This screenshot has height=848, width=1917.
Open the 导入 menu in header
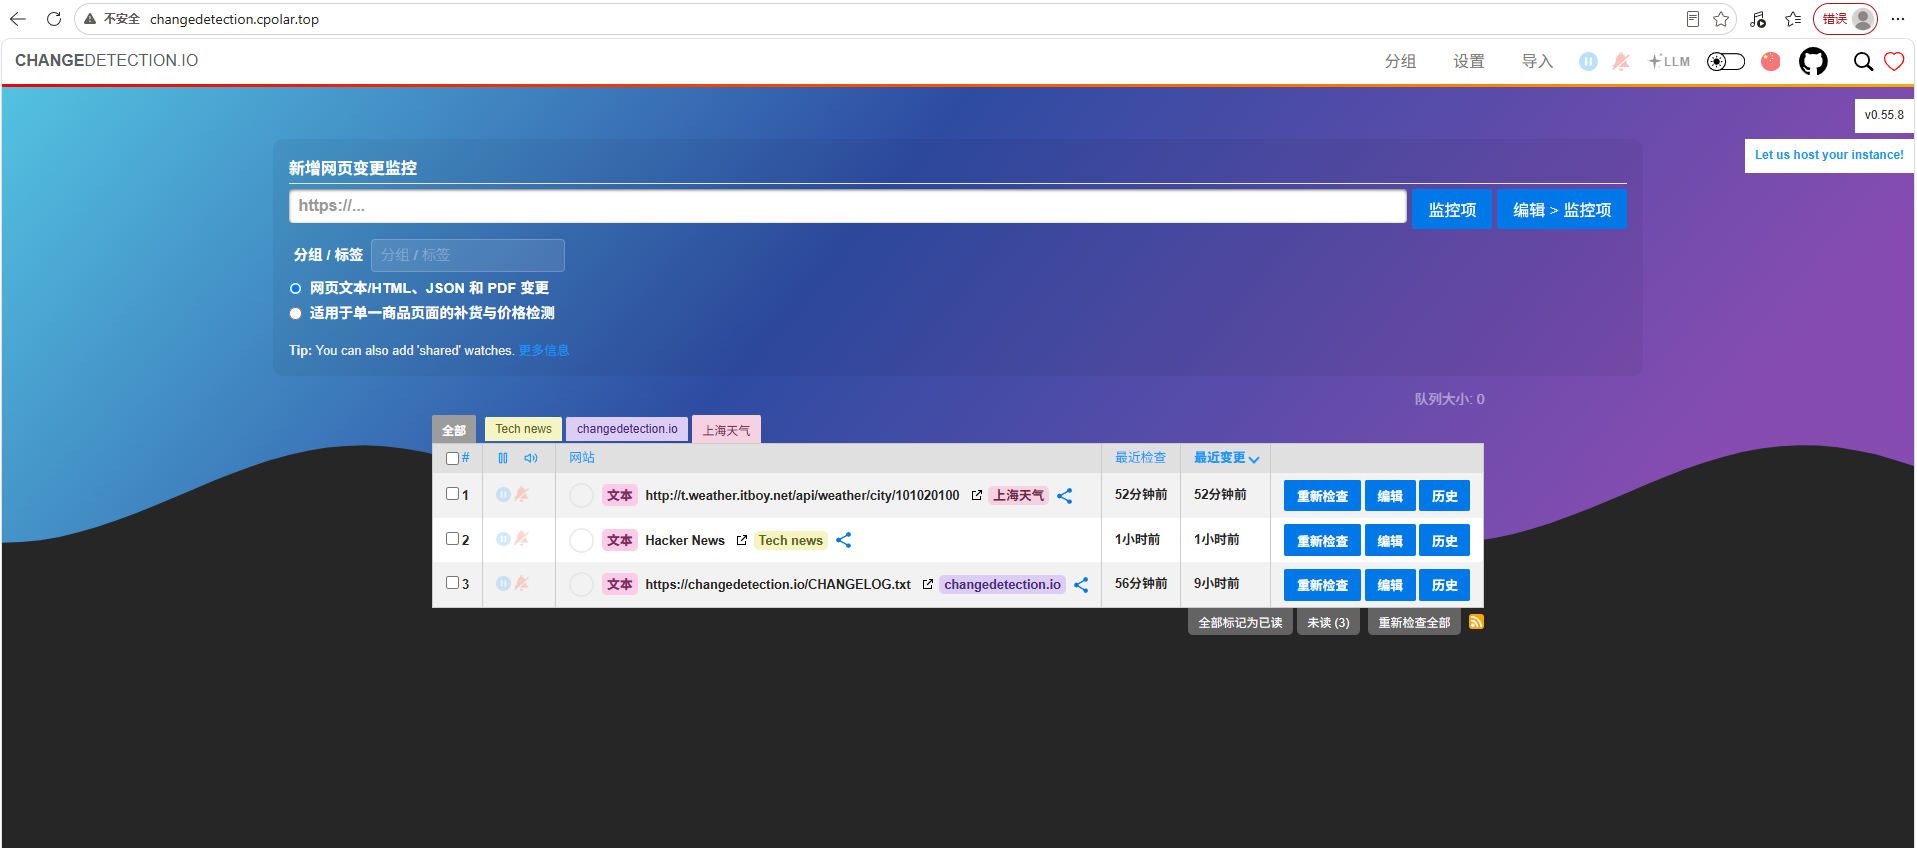(1537, 61)
